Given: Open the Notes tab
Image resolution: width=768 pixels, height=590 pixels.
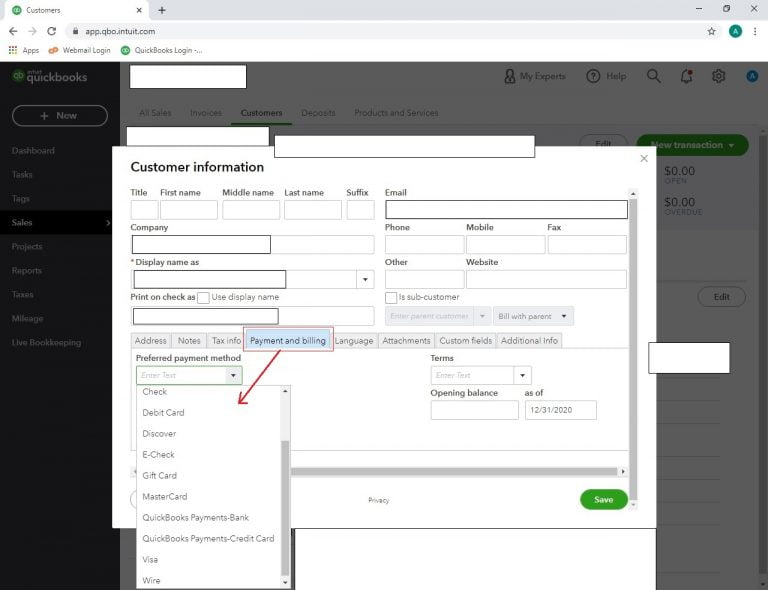Looking at the screenshot, I should point(189,340).
